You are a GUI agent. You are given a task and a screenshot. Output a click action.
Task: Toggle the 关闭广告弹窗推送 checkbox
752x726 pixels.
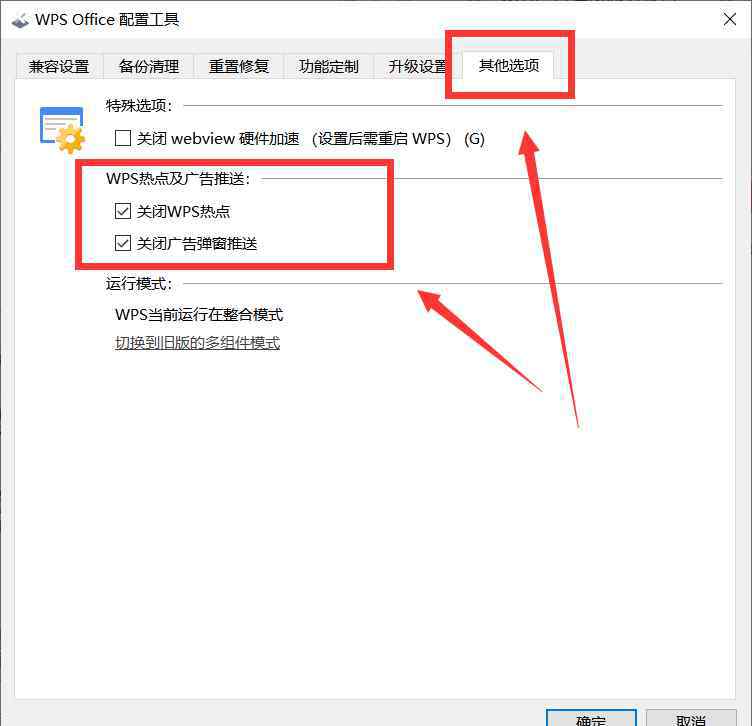pos(123,243)
